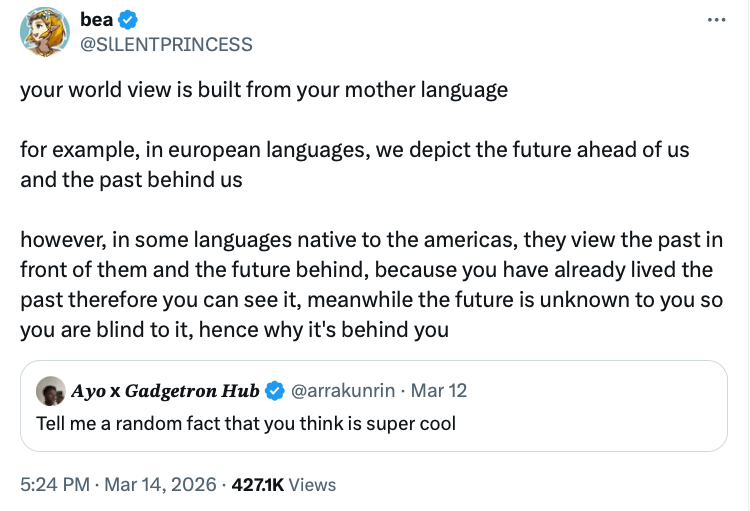Click the verified badge beside bea

pyautogui.click(x=129, y=20)
